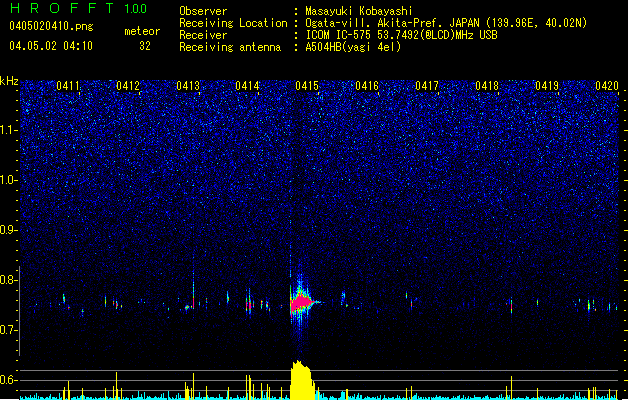Click the big yellow intensity peak at bottom
Viewport: 629px width, 400px height.
point(302,380)
